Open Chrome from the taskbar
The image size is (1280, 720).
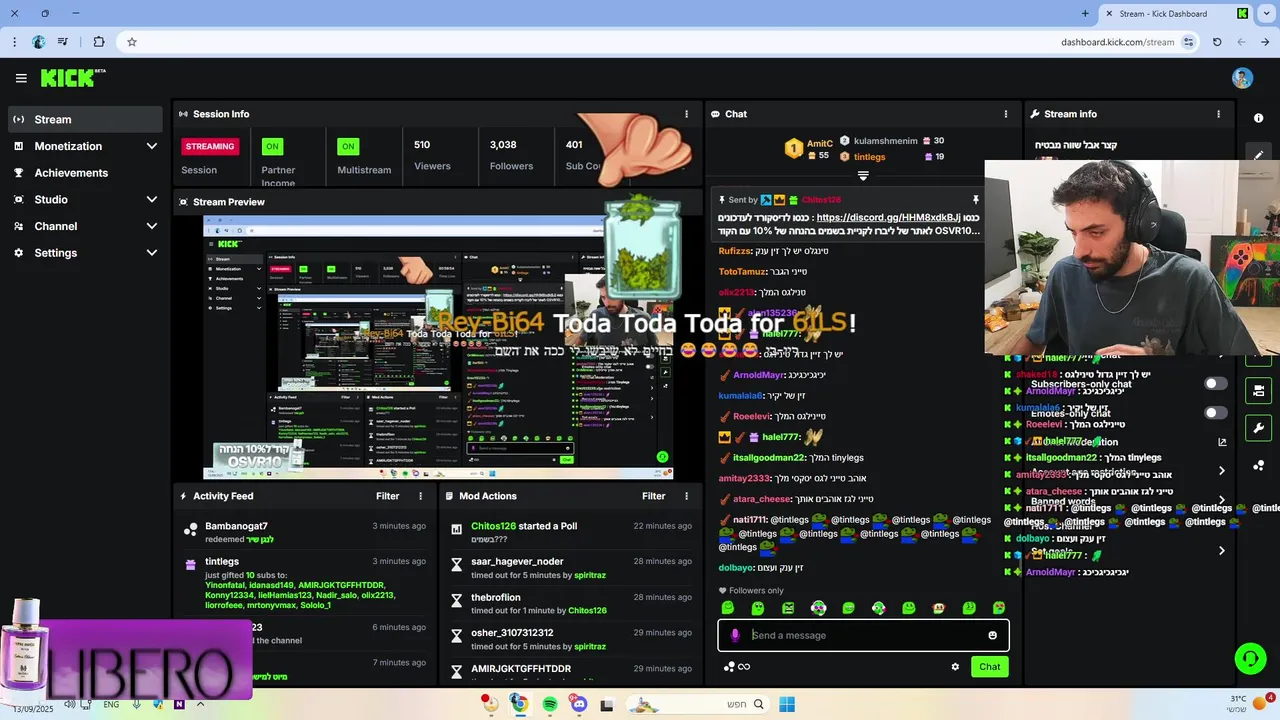click(519, 704)
